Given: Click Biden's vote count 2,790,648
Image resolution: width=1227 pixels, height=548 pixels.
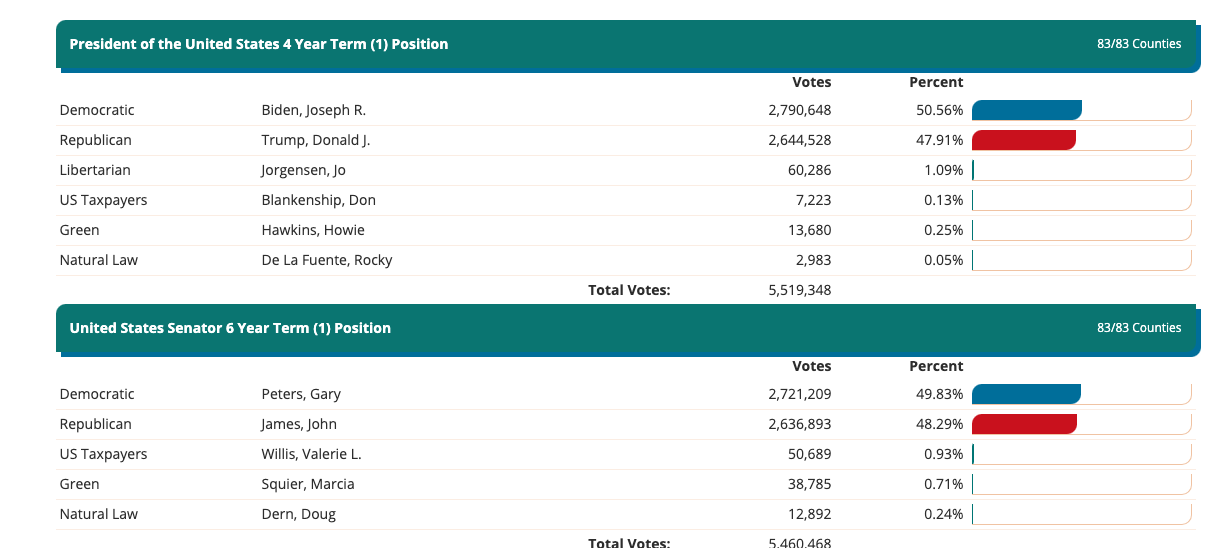Looking at the screenshot, I should (799, 110).
